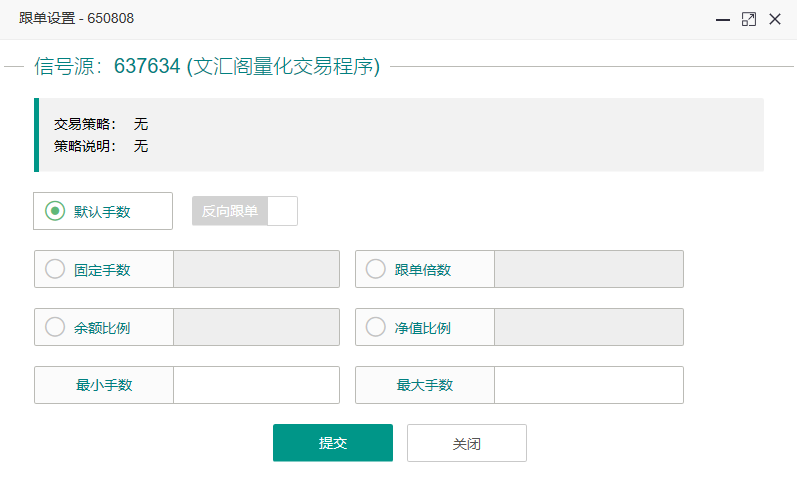Select the 默认手数 radio option

pyautogui.click(x=55, y=211)
